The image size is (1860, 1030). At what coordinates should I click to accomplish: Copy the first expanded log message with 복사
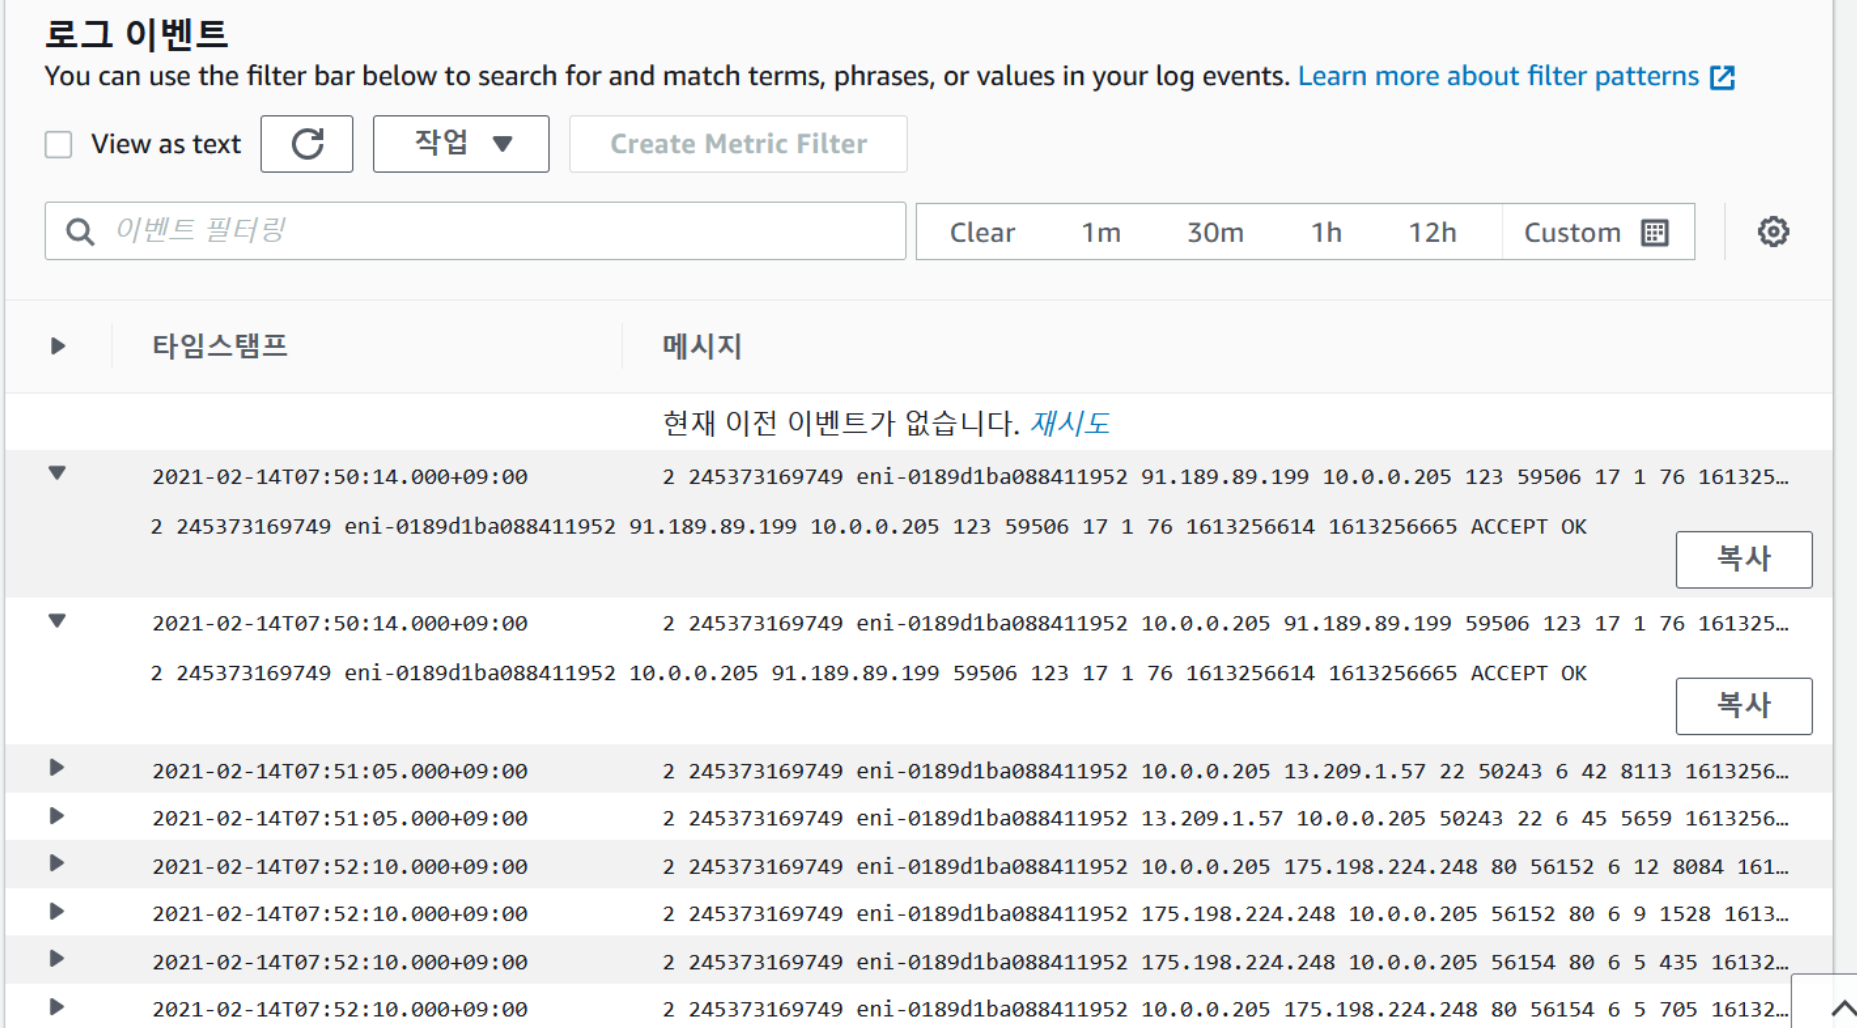(x=1744, y=559)
